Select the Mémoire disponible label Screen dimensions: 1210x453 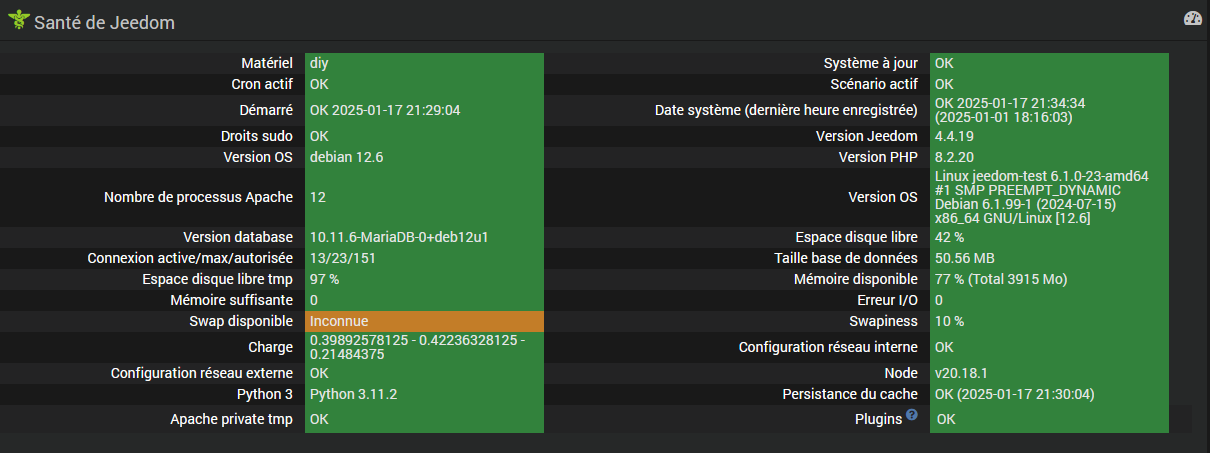tap(856, 279)
